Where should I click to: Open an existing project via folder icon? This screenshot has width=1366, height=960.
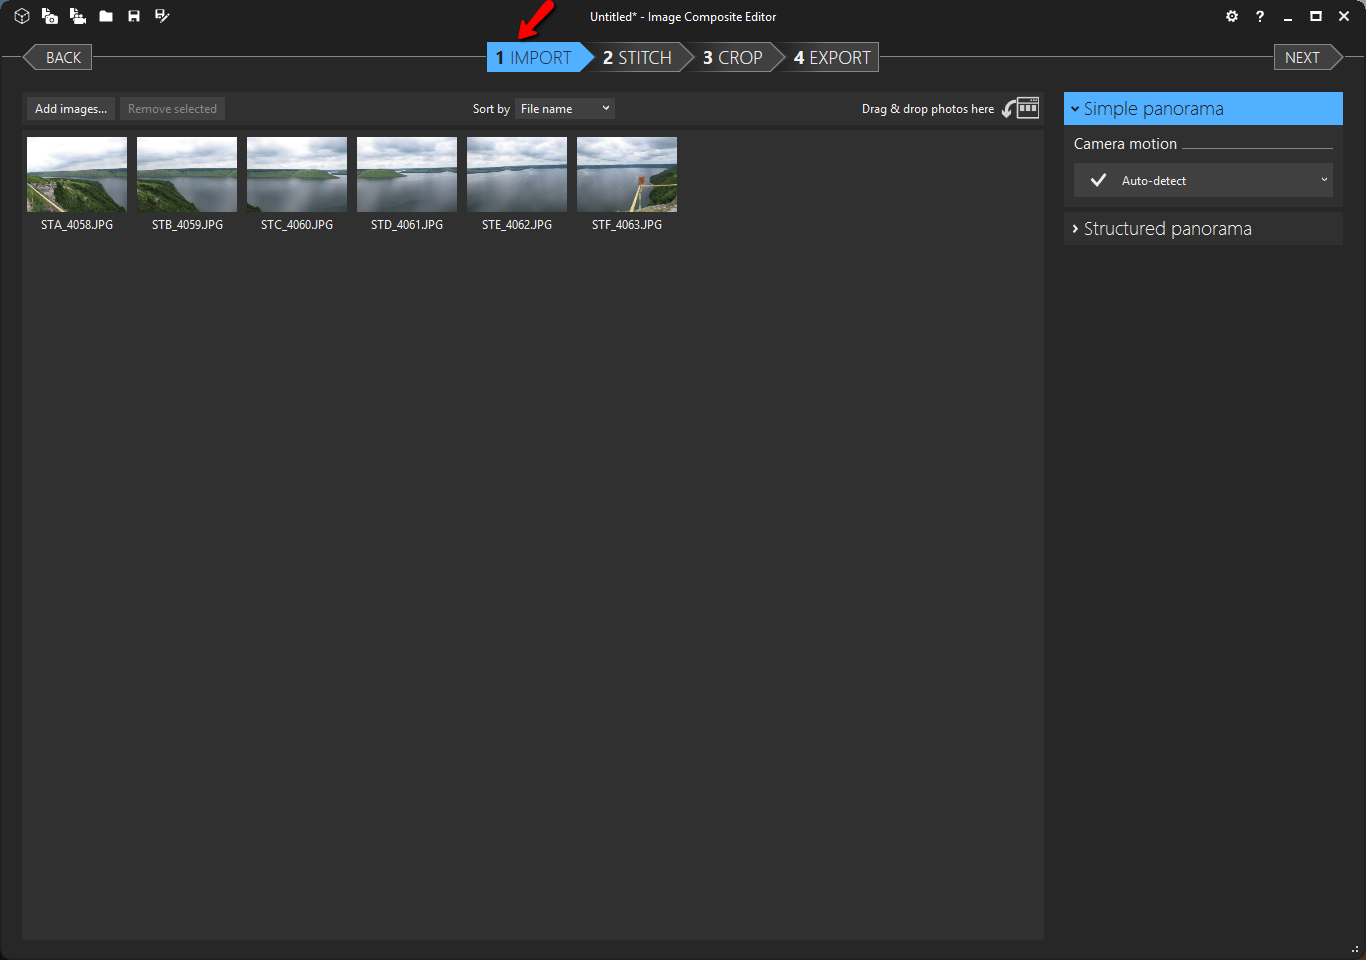[x=106, y=16]
